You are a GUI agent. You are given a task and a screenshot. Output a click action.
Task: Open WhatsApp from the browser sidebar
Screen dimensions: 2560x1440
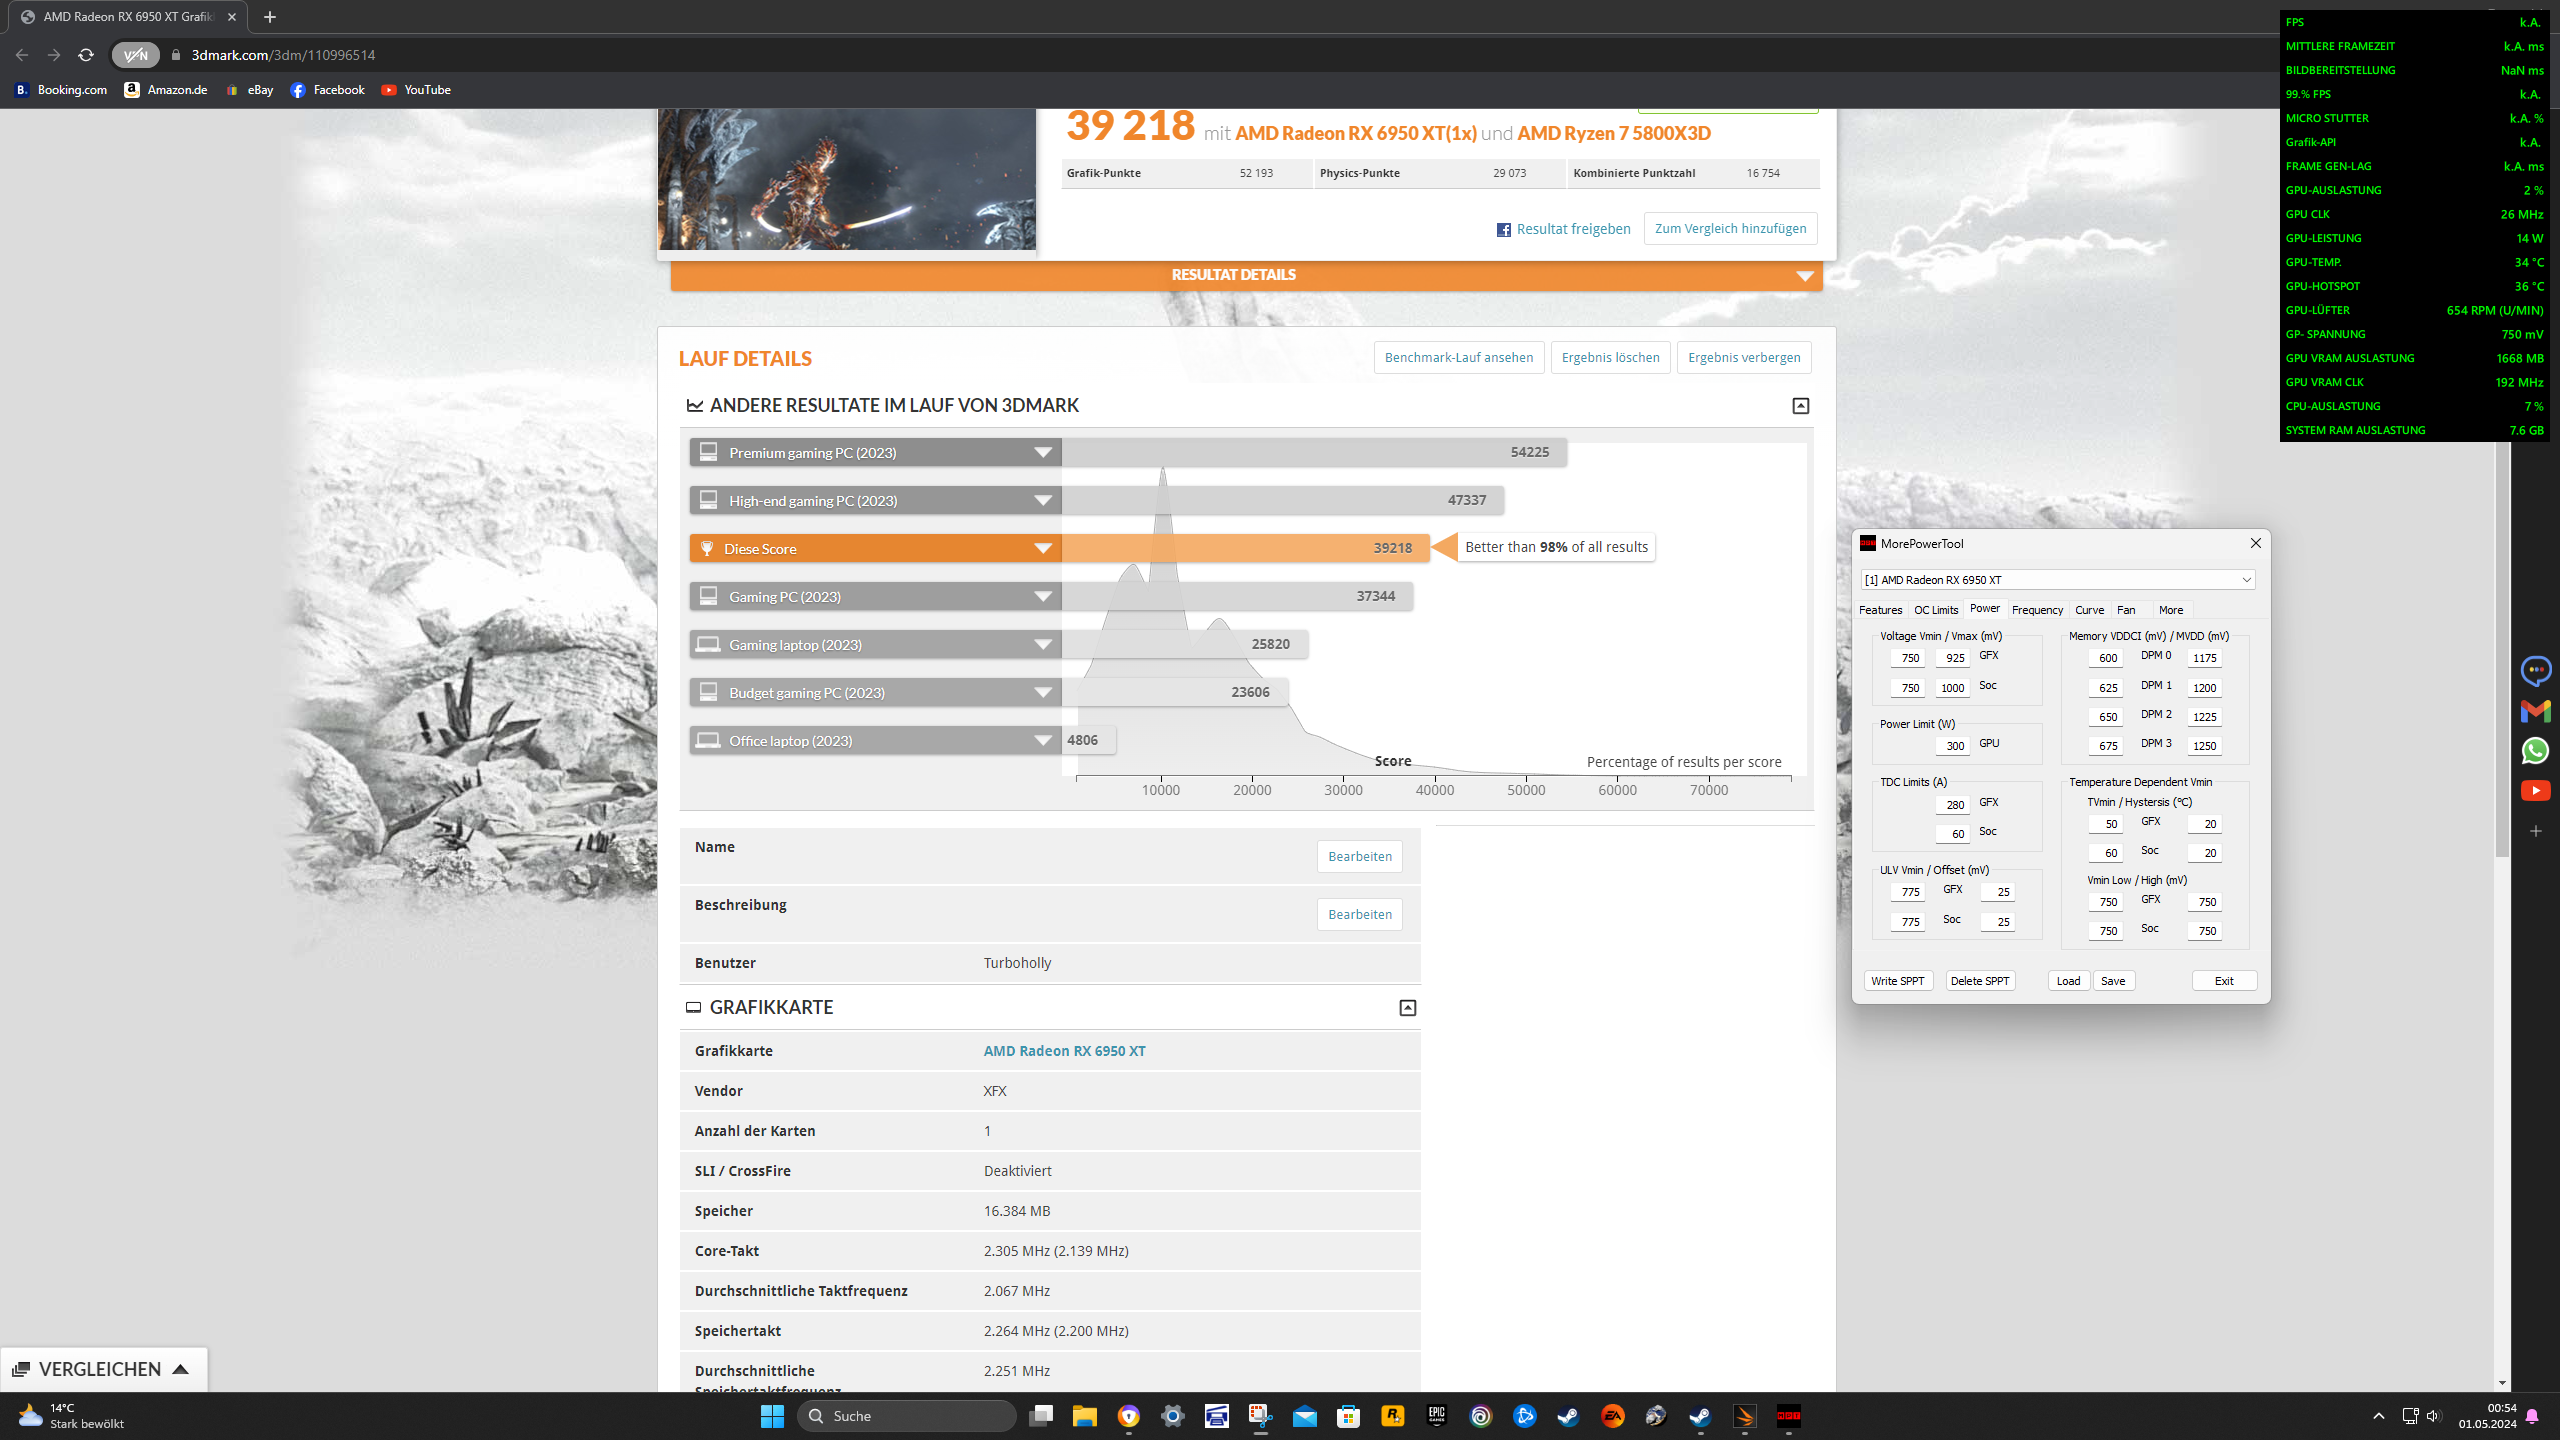pos(2535,751)
